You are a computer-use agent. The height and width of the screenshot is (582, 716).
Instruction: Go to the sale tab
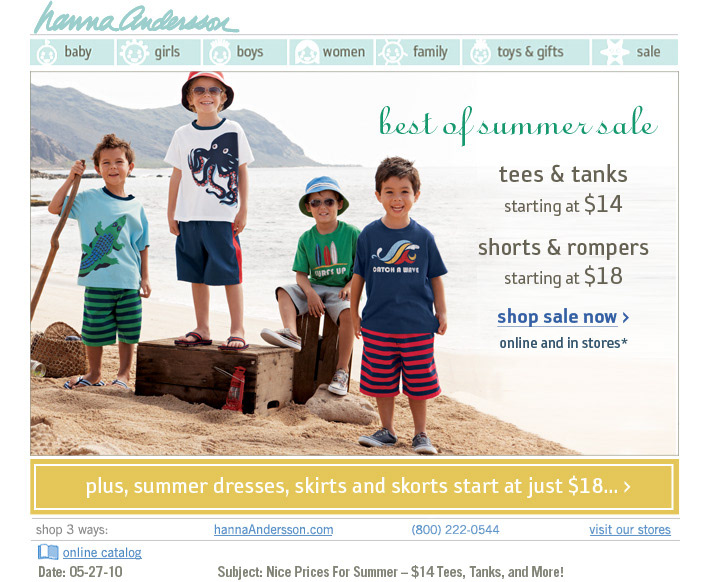635,52
